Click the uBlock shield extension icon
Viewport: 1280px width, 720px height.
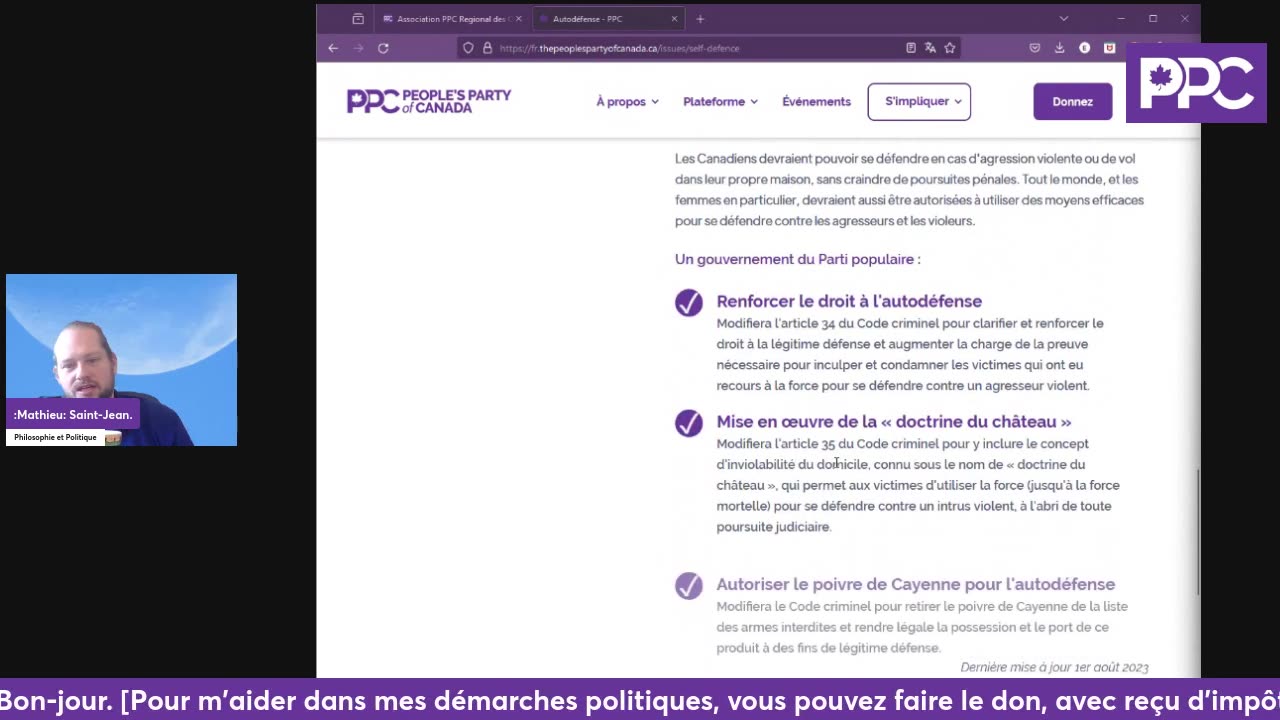(1109, 48)
